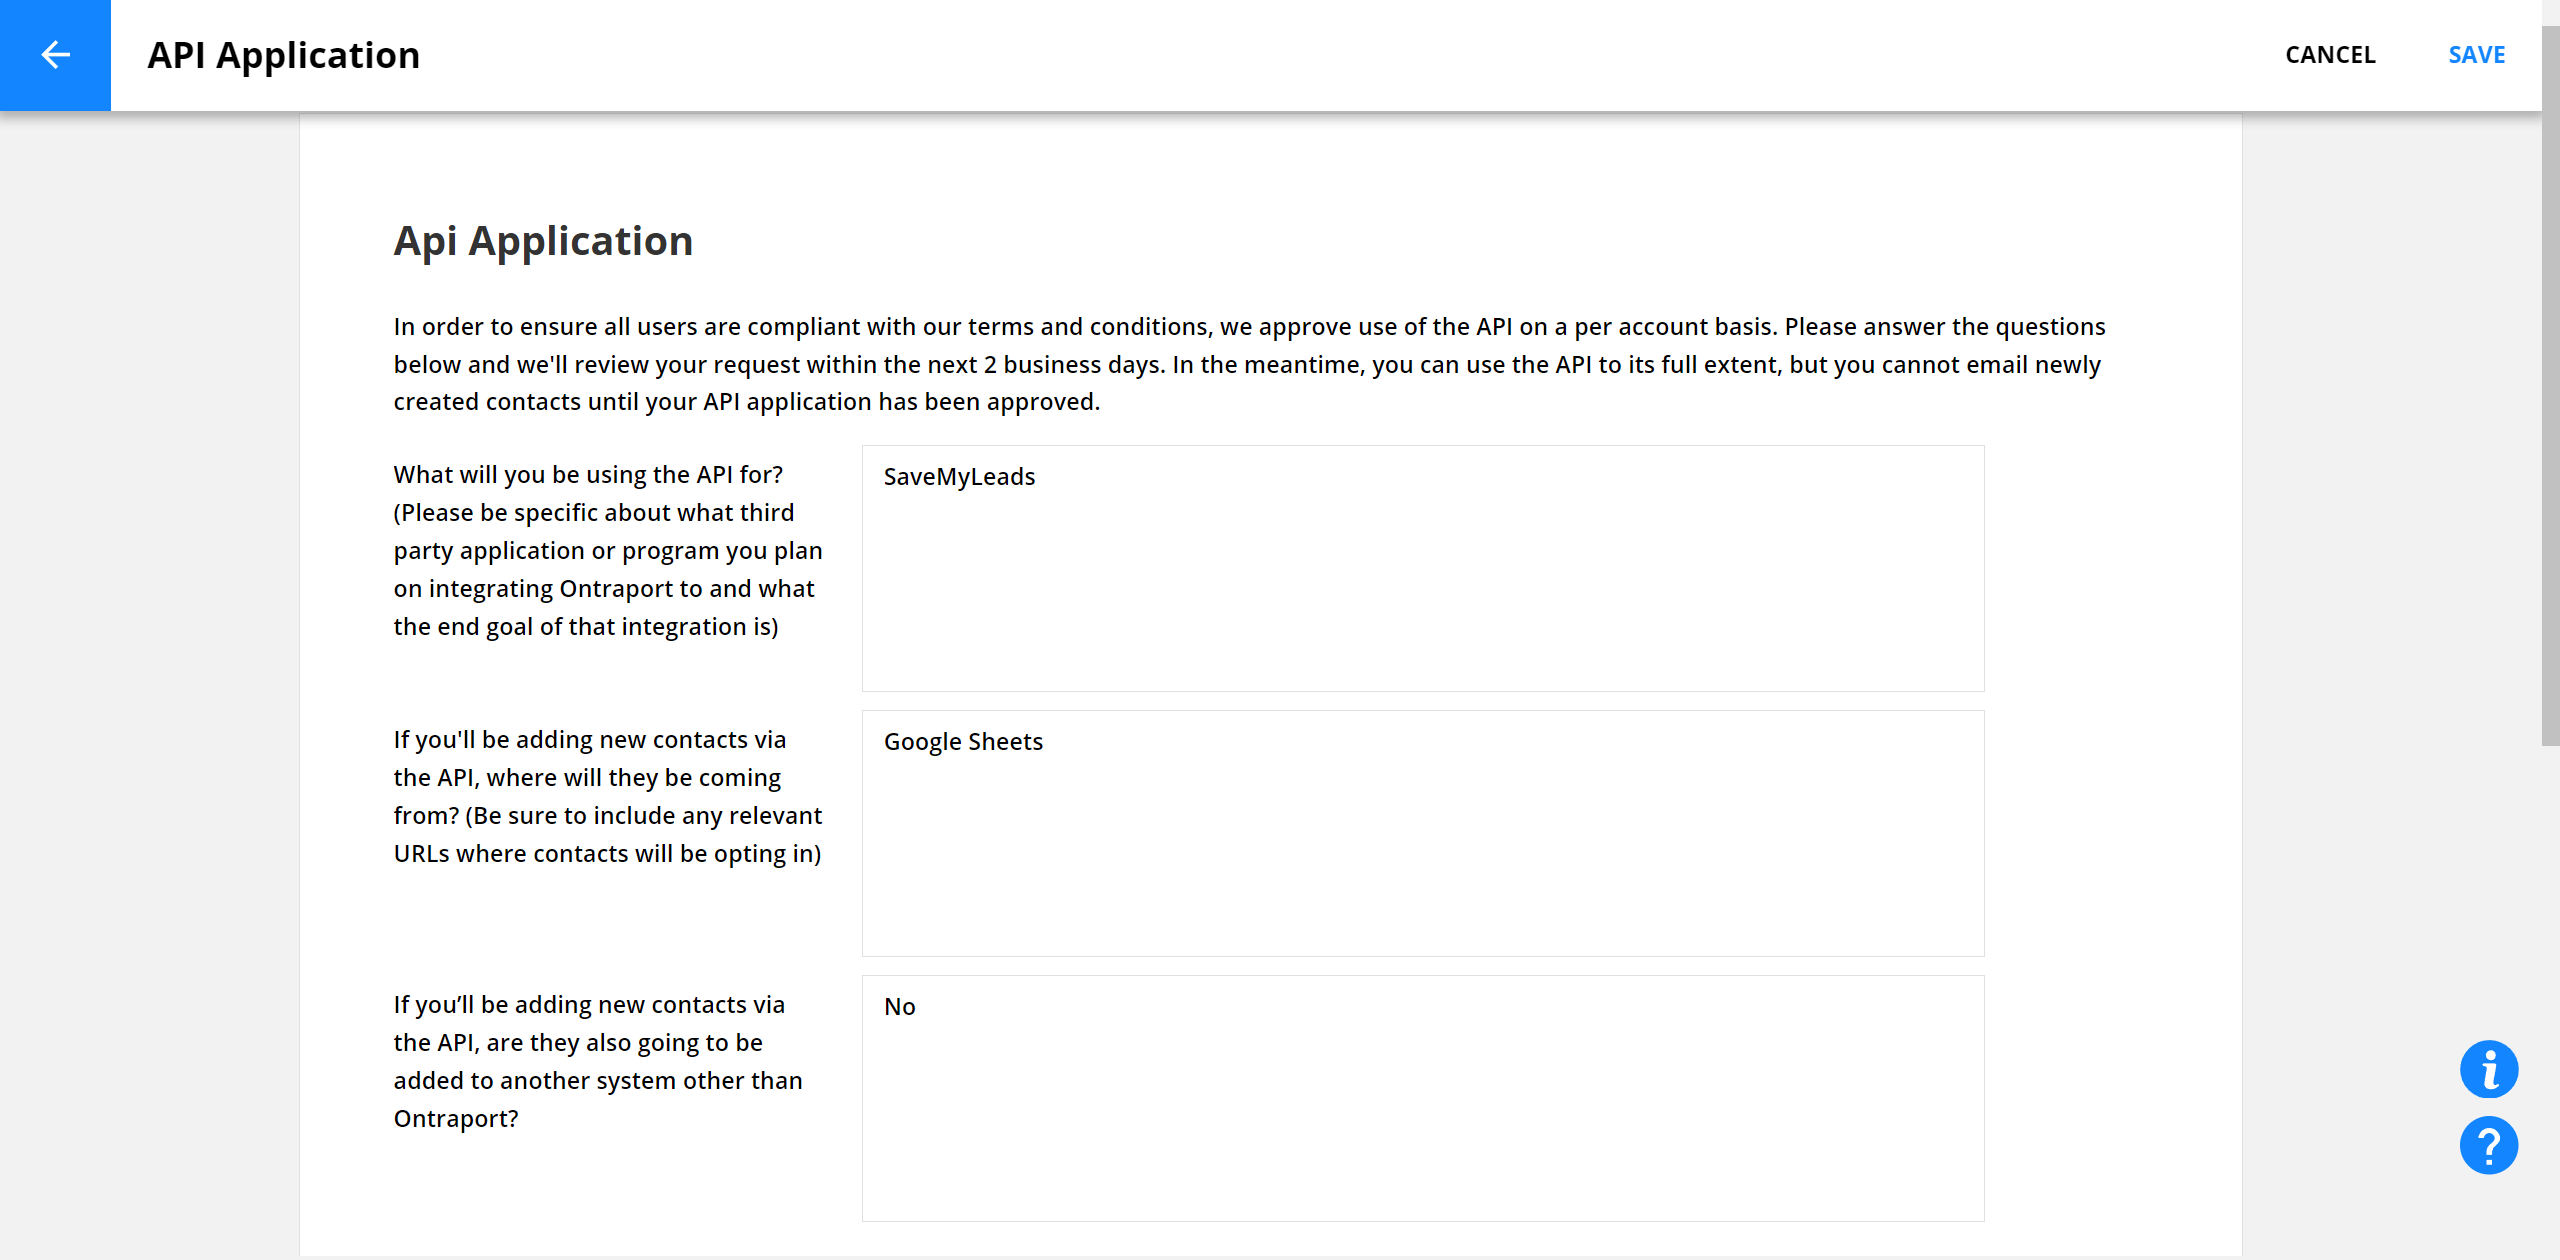Open the blue question mark help icon
The image size is (2560, 1260).
(2488, 1145)
